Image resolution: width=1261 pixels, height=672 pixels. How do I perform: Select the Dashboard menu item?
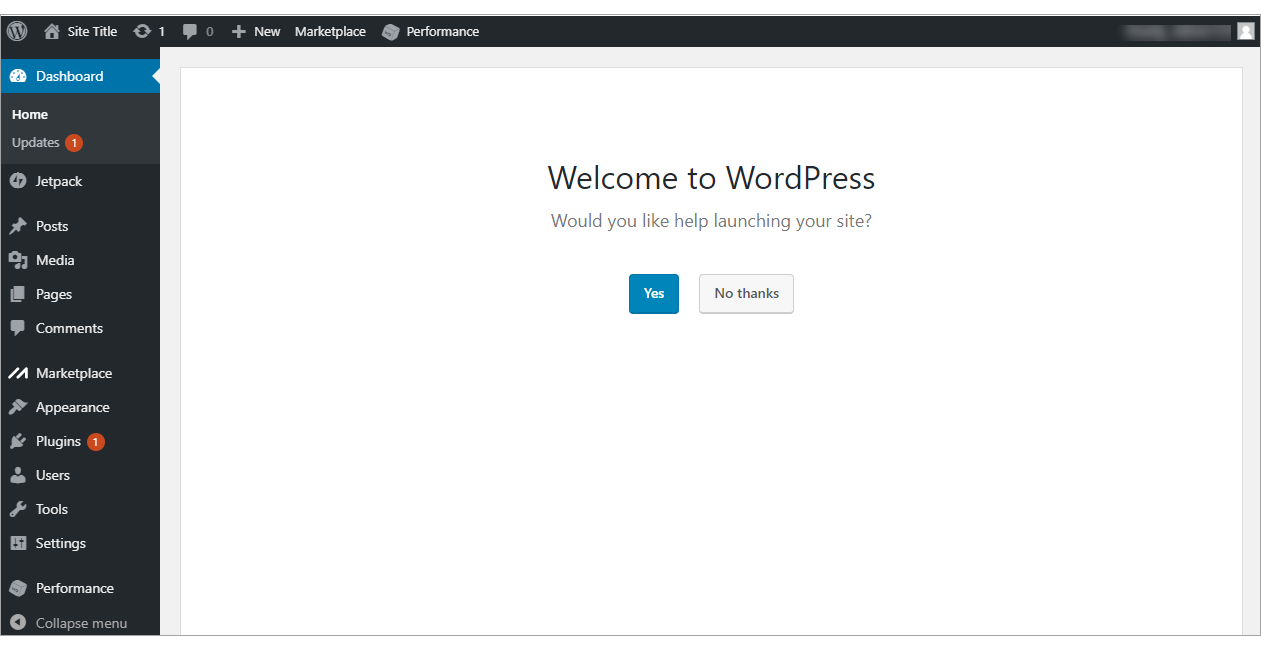[80, 76]
